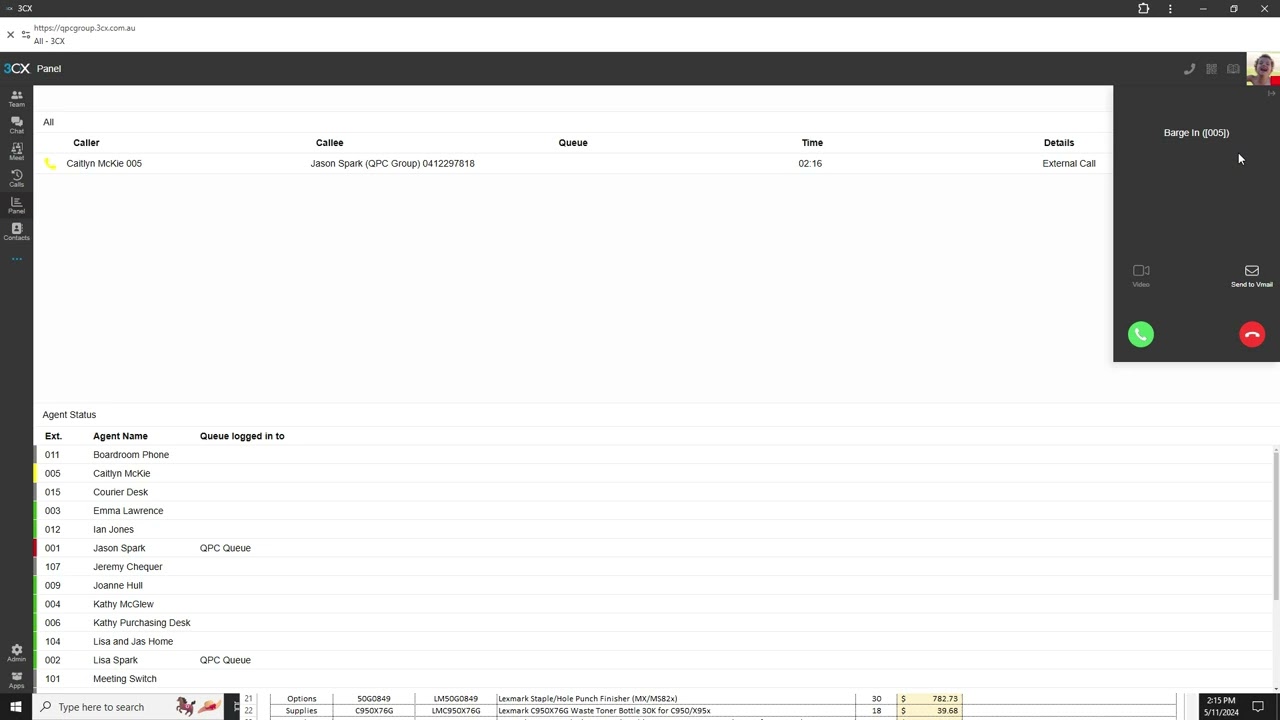
Task: Click Jason Spark in Agent Status list
Action: point(119,548)
